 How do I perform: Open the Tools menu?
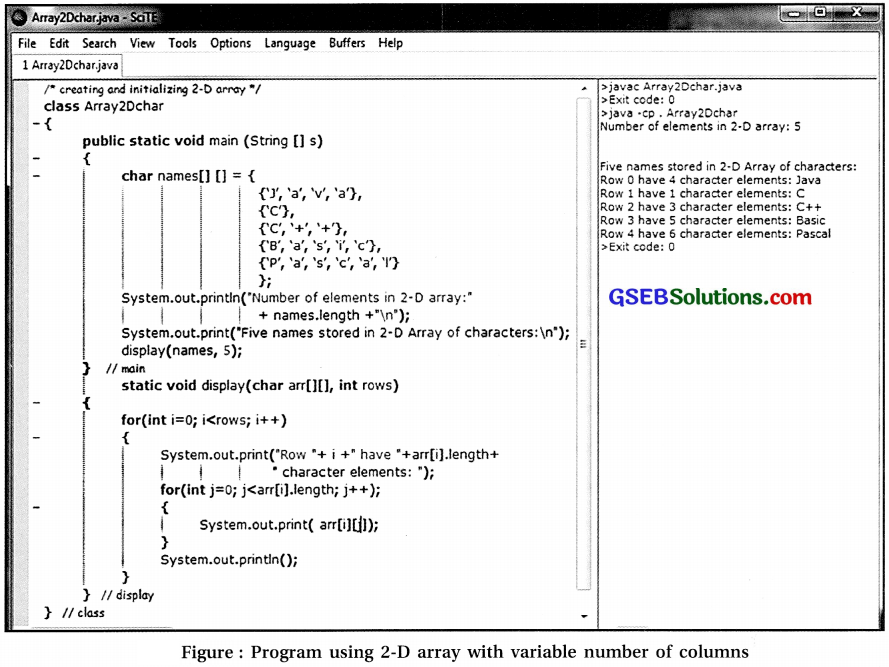[x=181, y=43]
